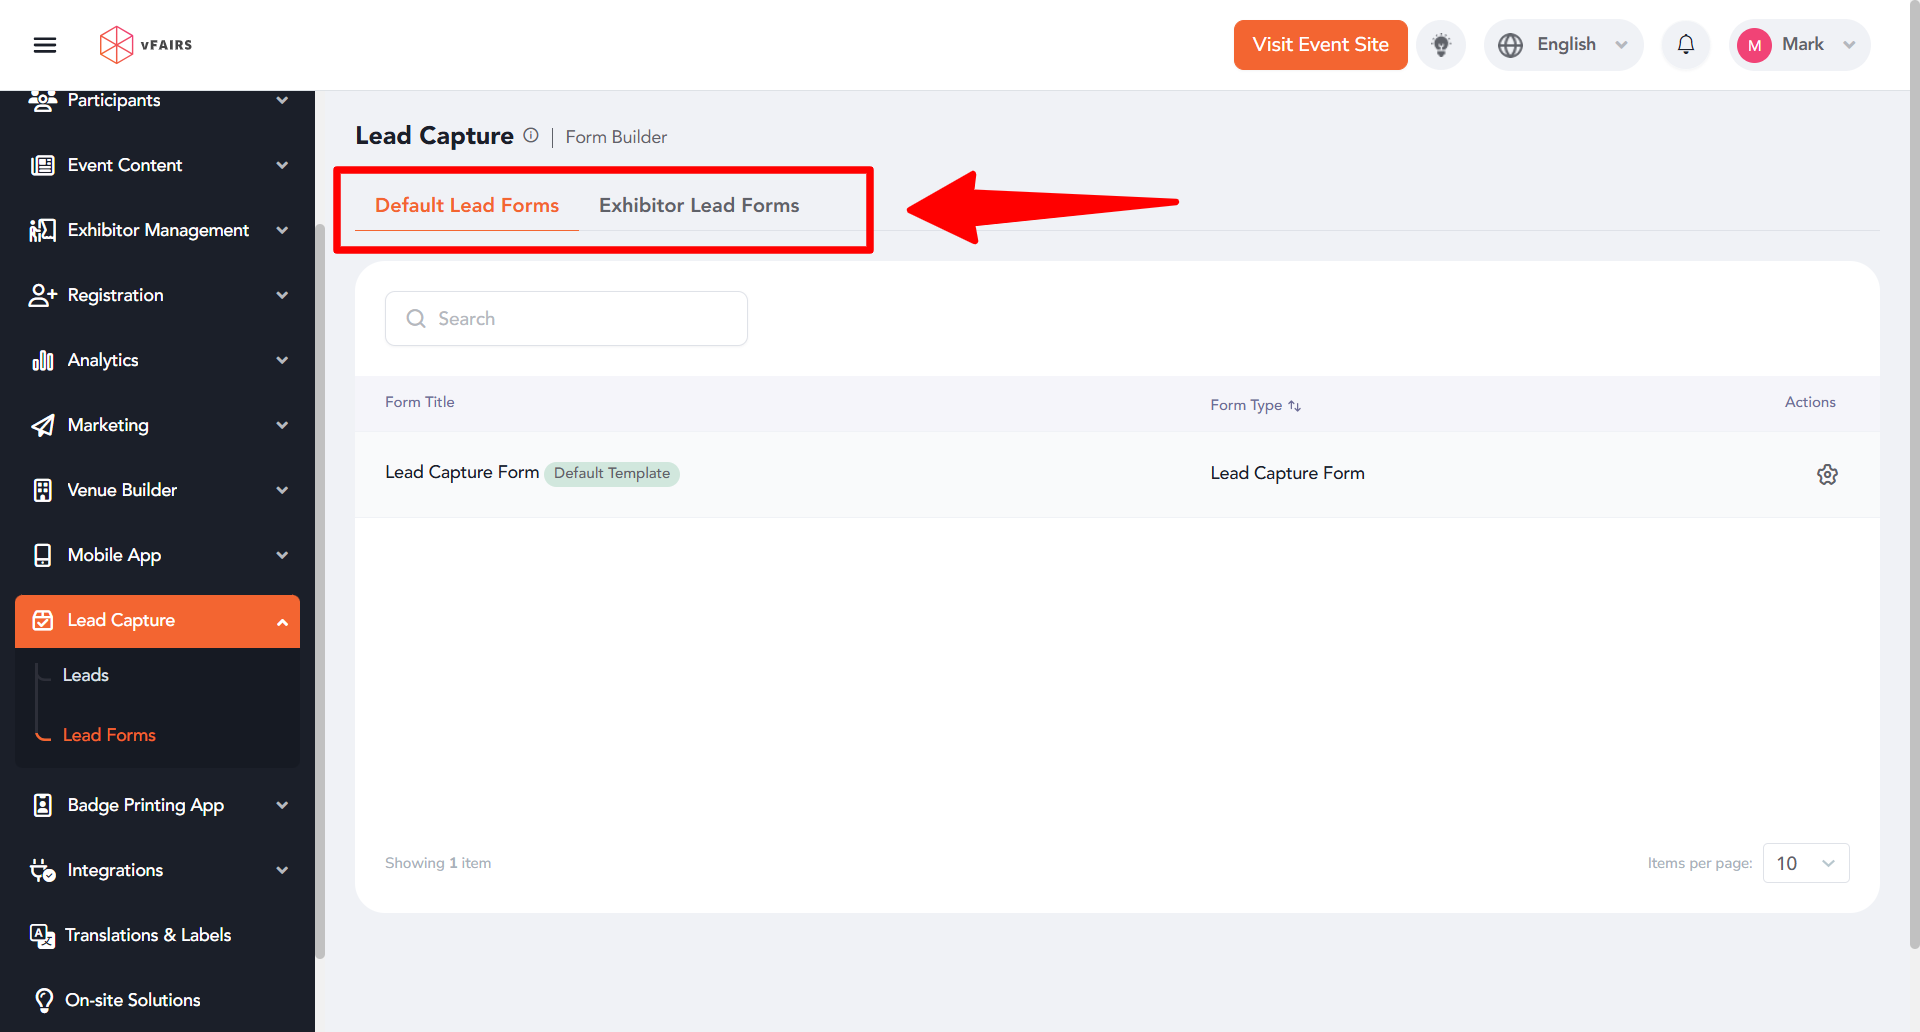This screenshot has width=1920, height=1032.
Task: Expand the Integrations chevron
Action: tap(282, 870)
